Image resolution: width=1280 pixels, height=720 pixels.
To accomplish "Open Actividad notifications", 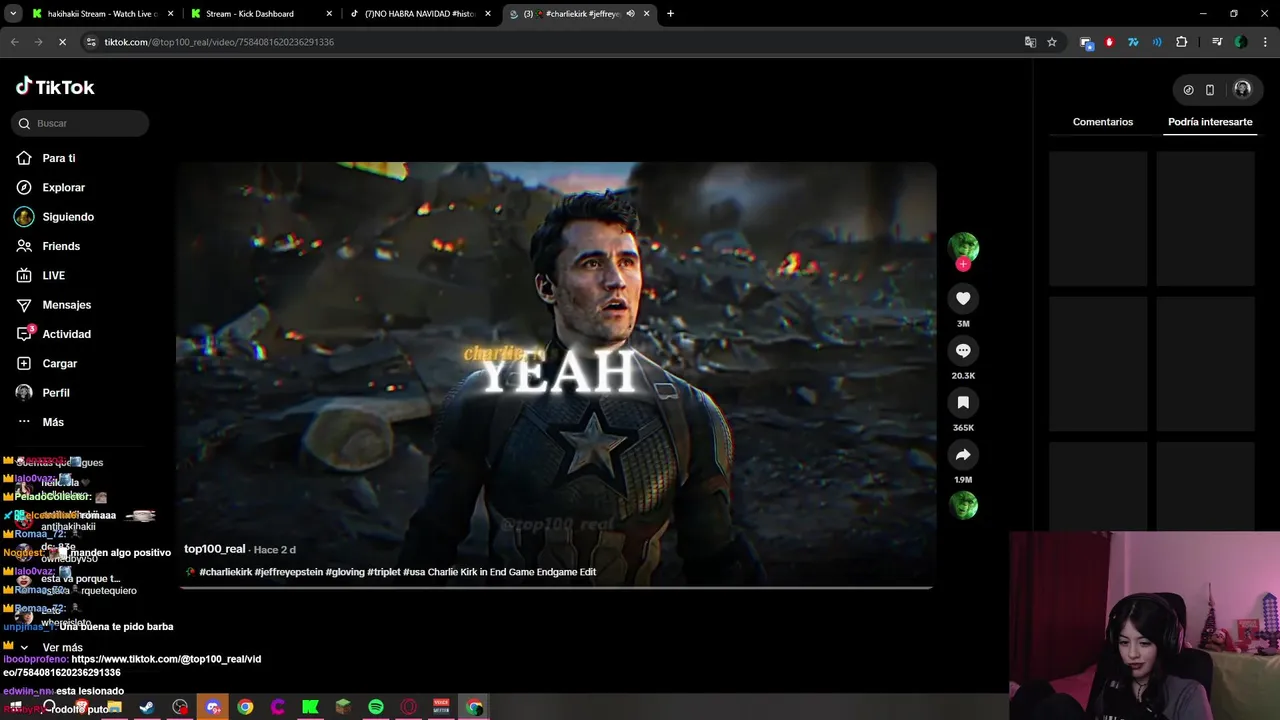I will (54, 334).
